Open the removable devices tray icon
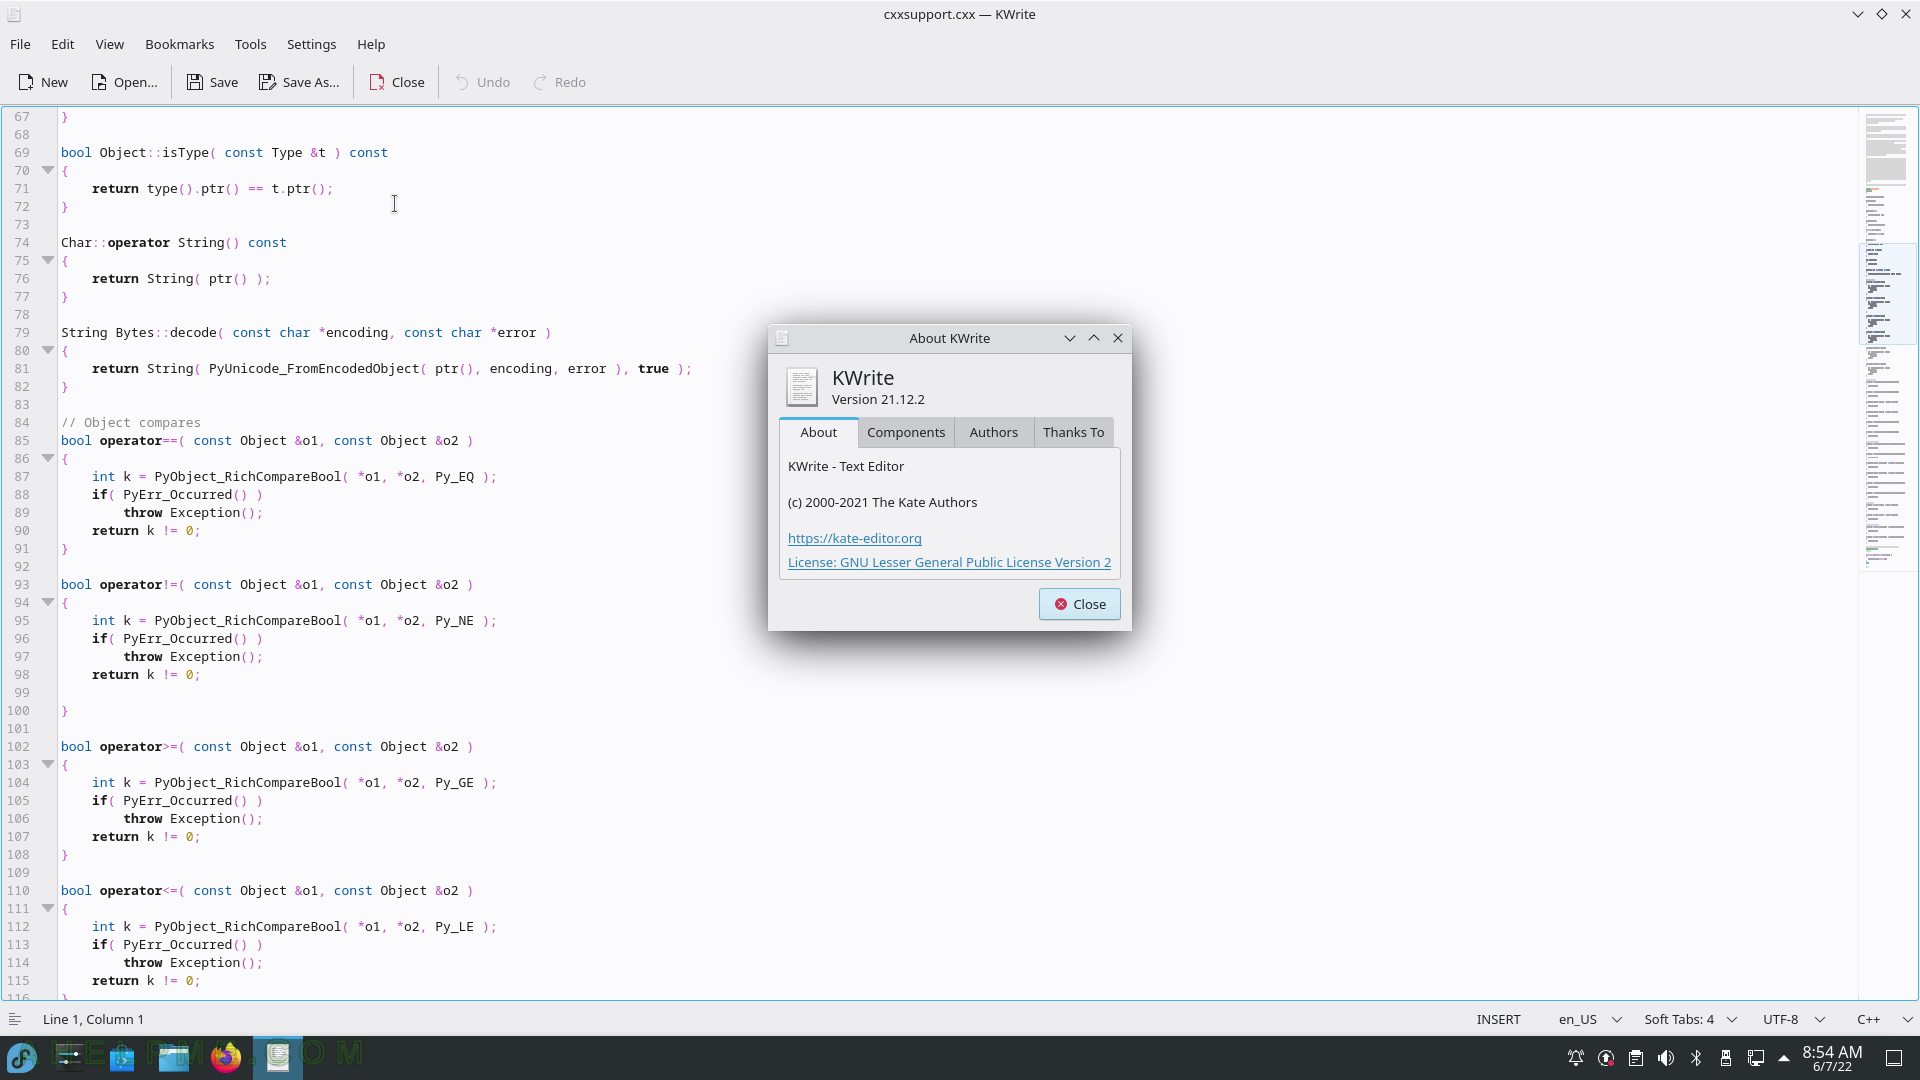1920x1080 pixels. click(x=1726, y=1058)
